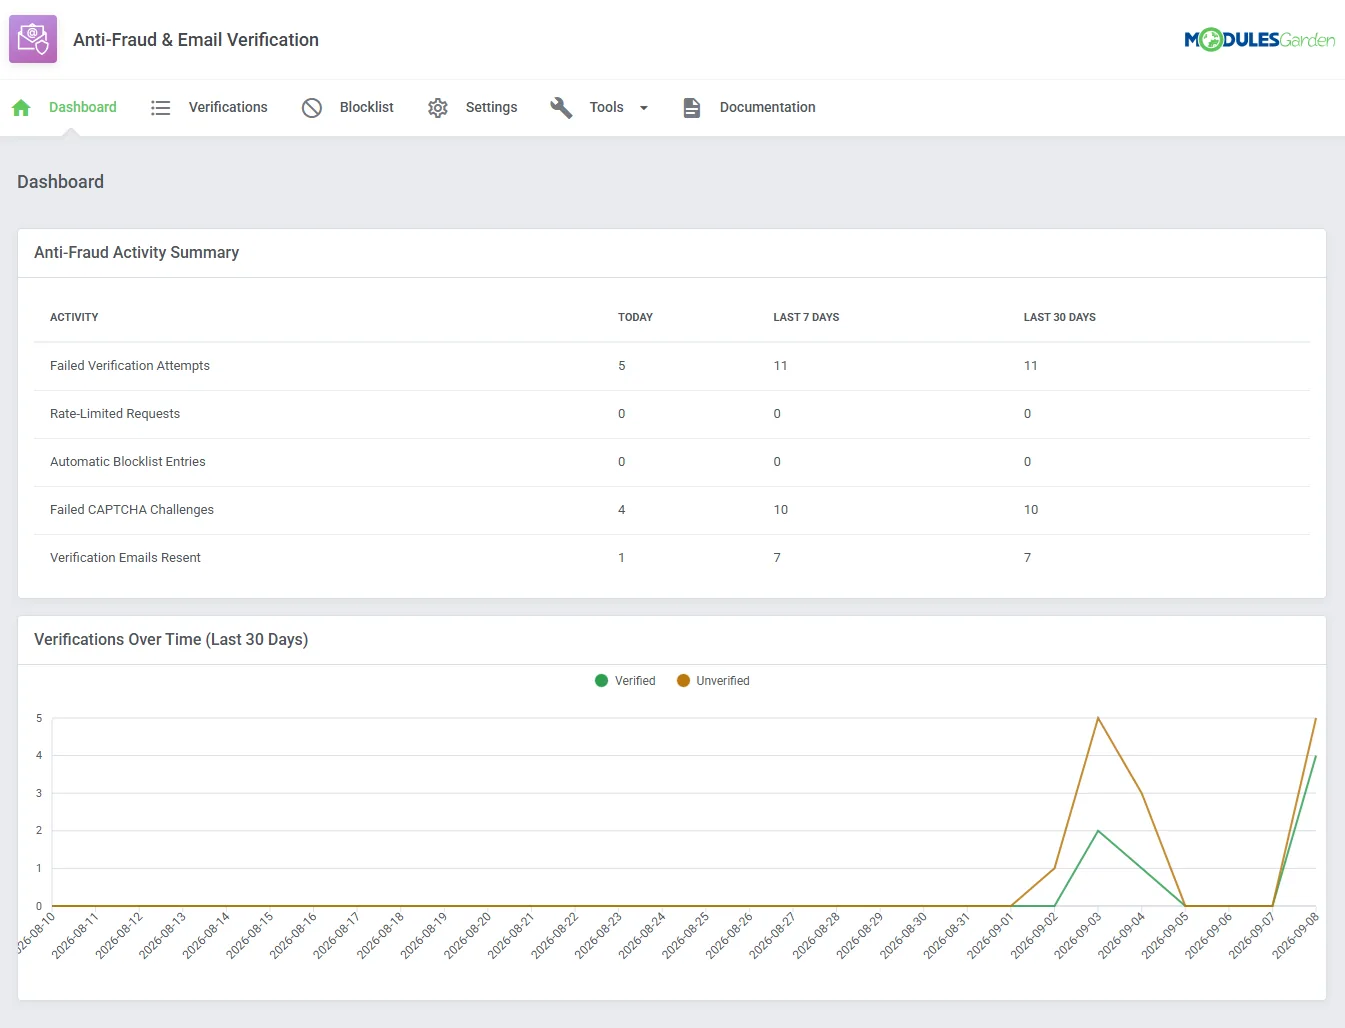Click the 2026-08-20 date label on chart axis
The height and width of the screenshot is (1028, 1345).
[468, 935]
